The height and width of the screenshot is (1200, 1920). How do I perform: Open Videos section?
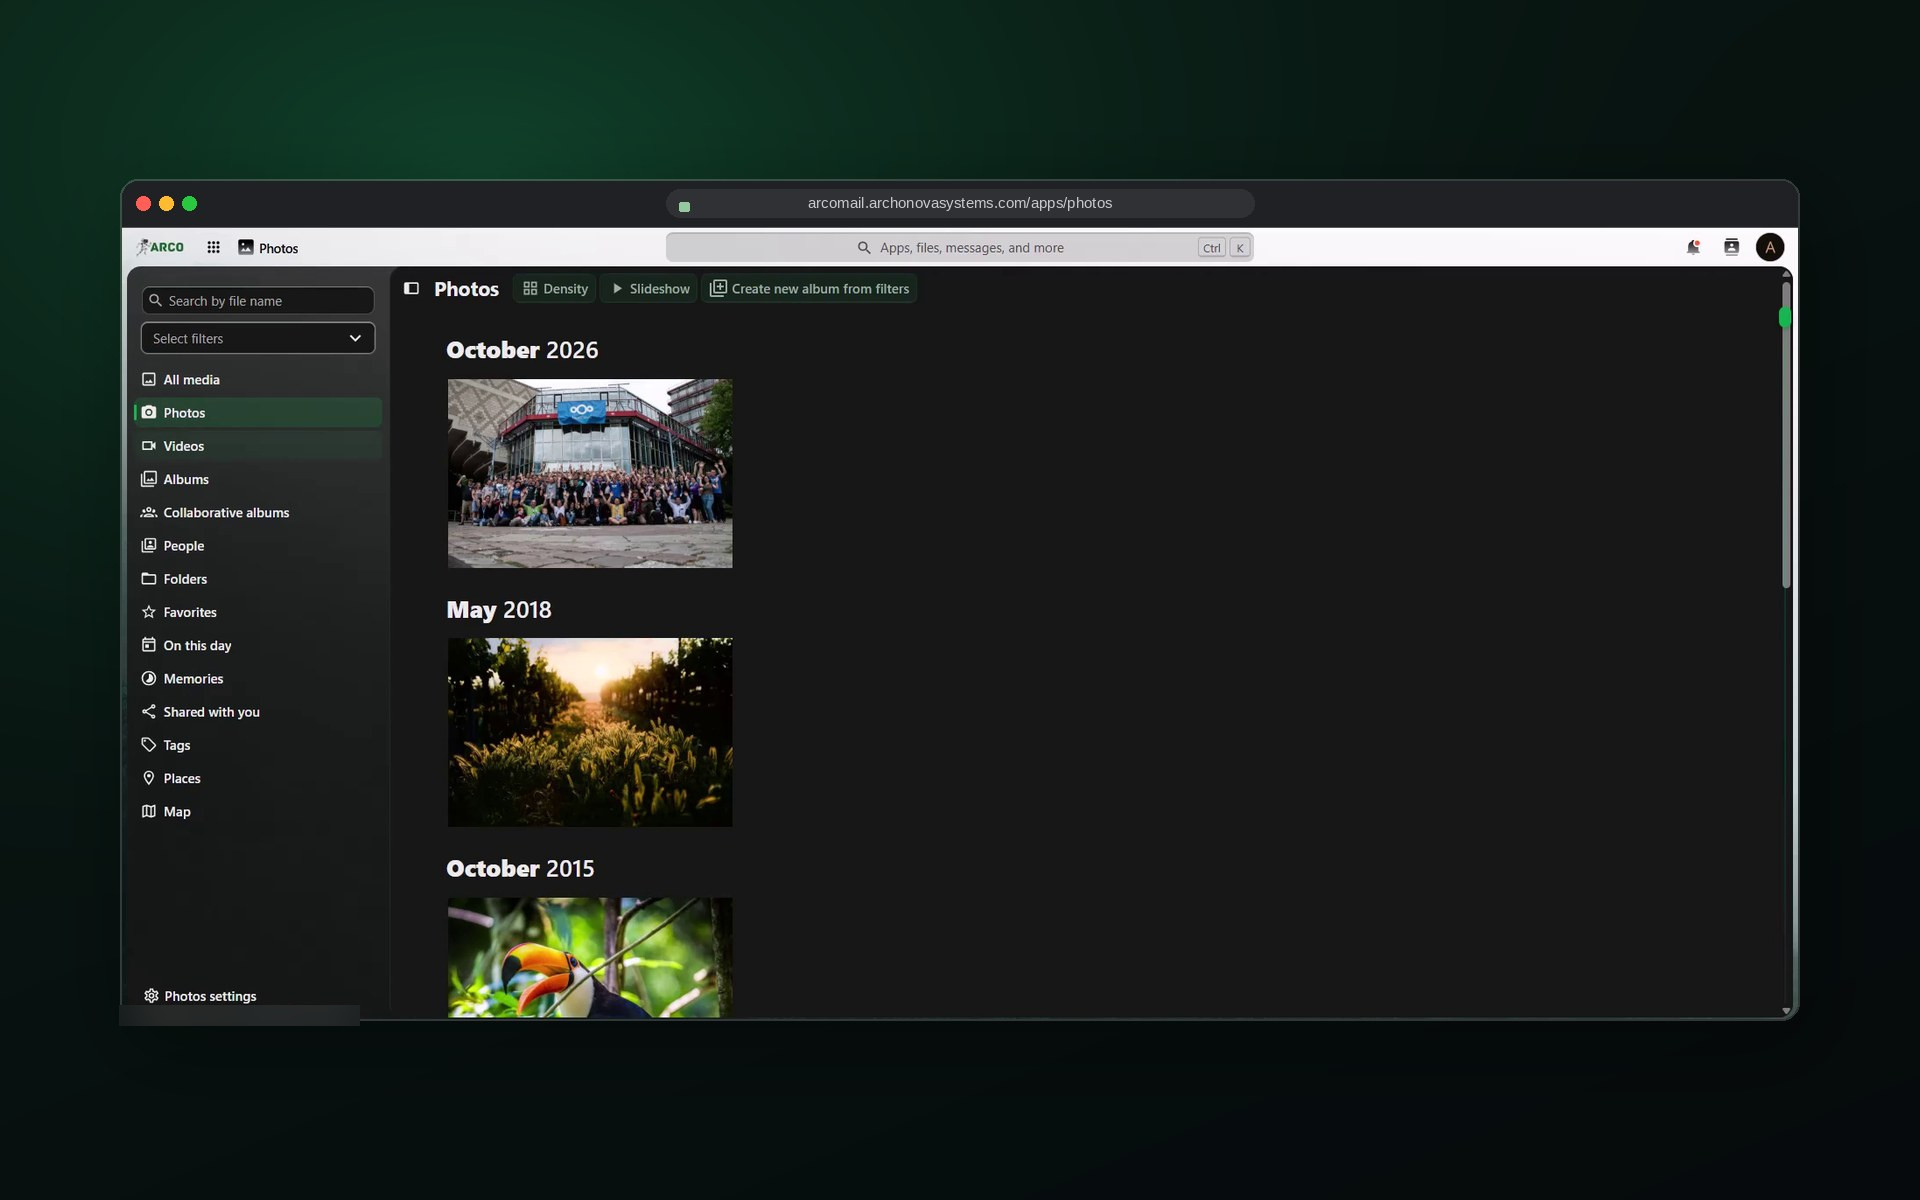[x=258, y=446]
